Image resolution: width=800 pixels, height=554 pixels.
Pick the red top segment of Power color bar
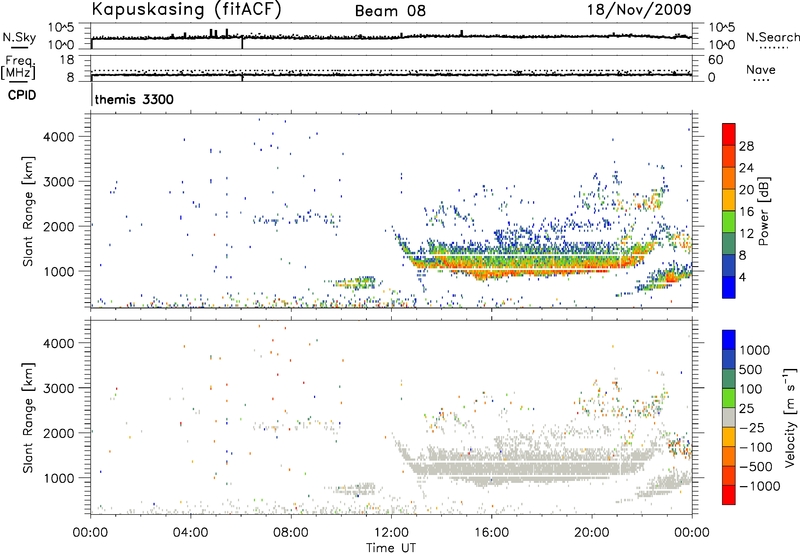pos(729,134)
